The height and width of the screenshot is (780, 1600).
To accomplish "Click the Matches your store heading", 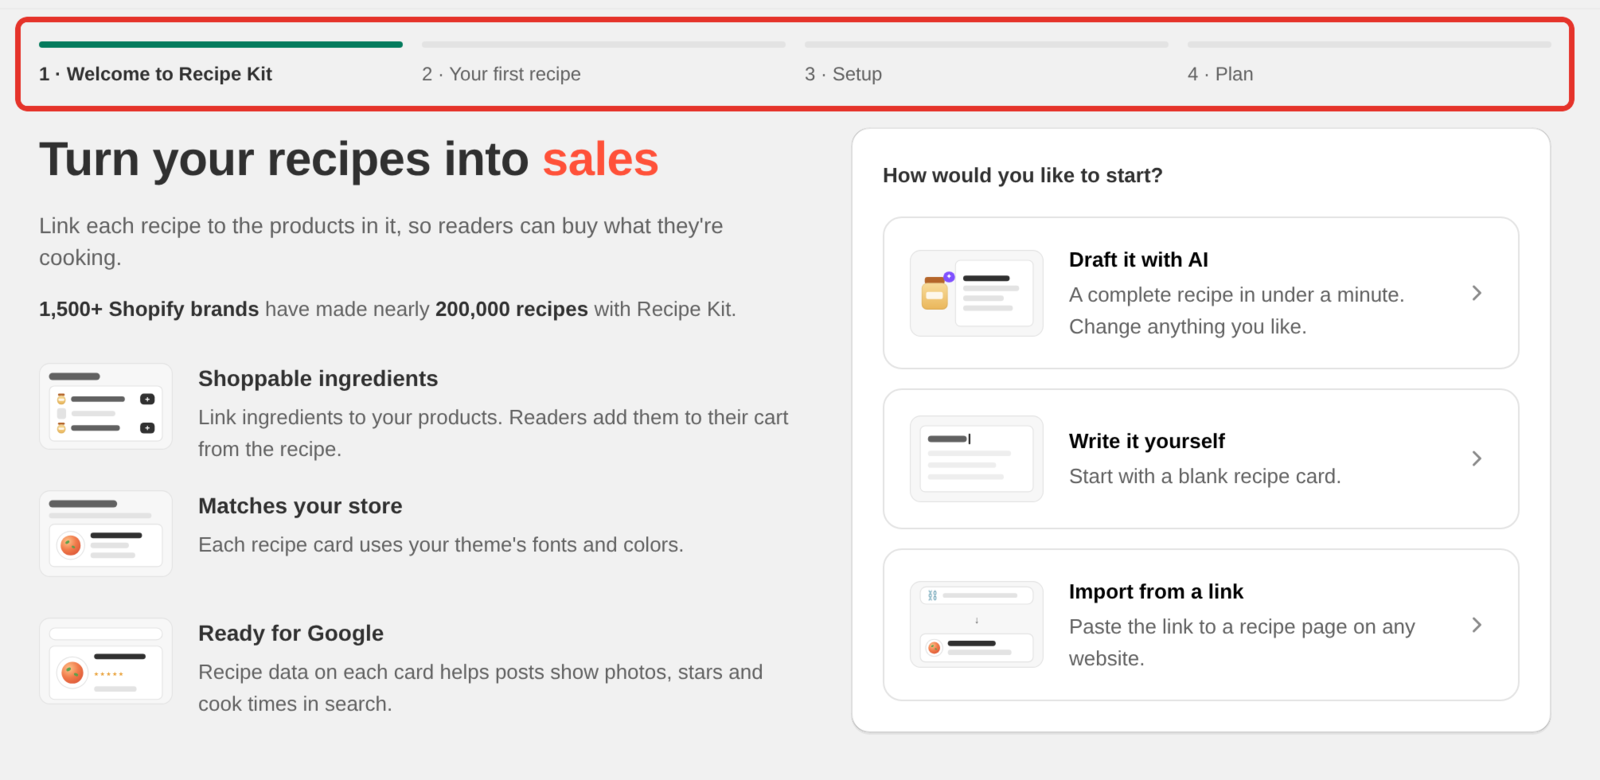I will [x=300, y=506].
